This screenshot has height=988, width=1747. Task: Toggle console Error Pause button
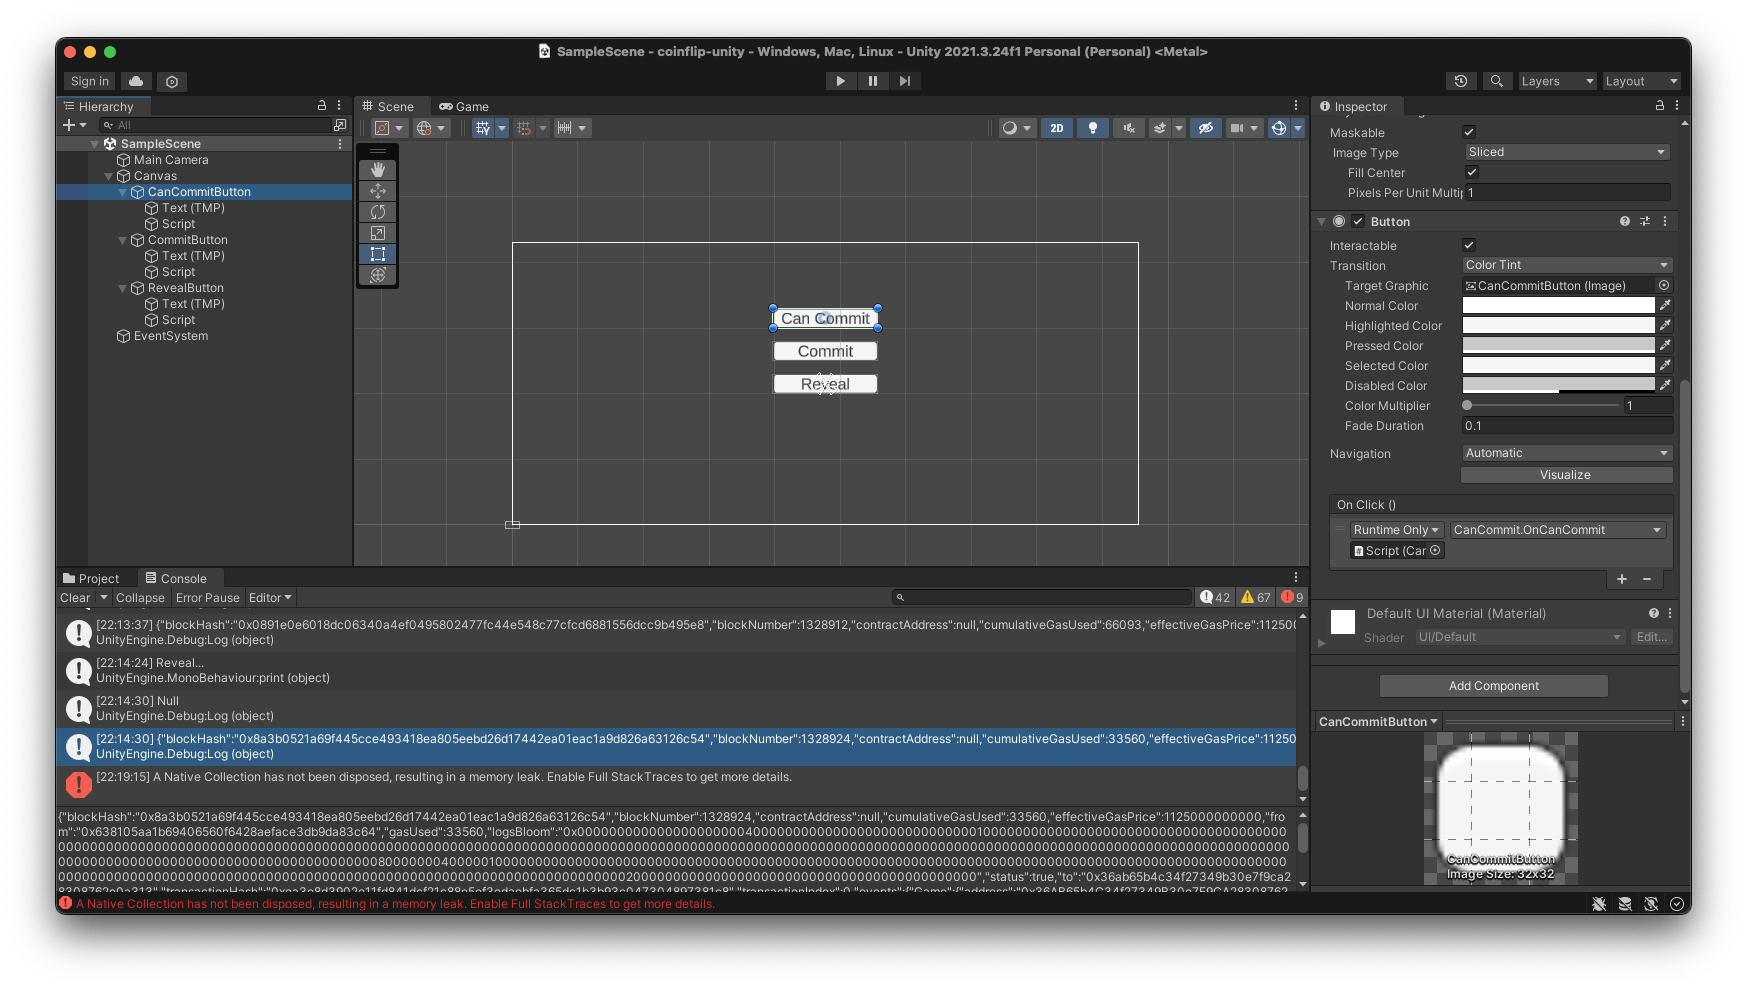208,597
